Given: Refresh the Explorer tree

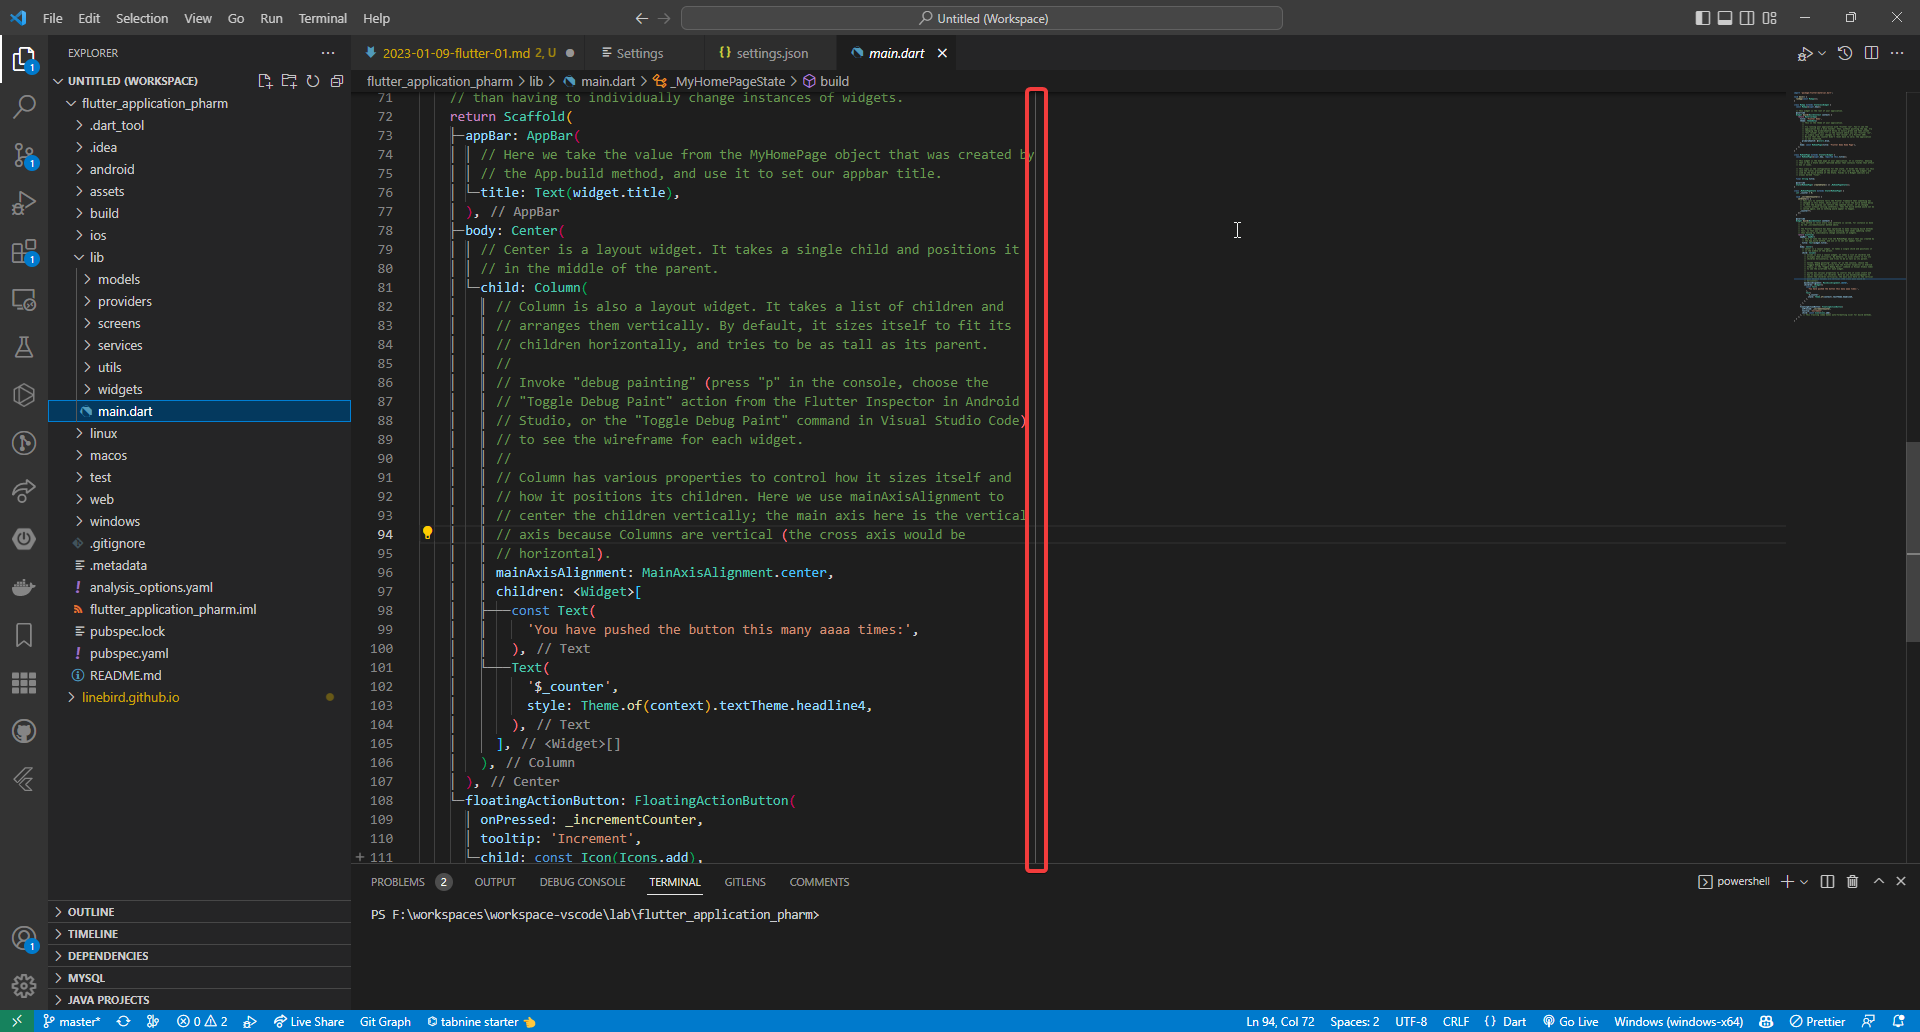Looking at the screenshot, I should (x=313, y=81).
